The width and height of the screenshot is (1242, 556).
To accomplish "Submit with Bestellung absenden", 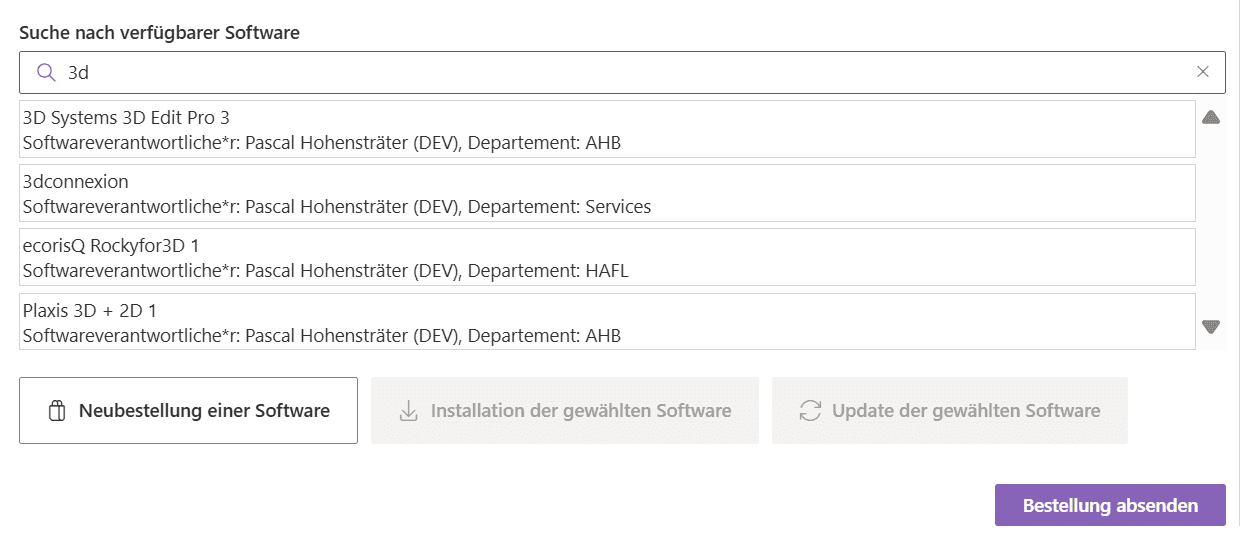I will [1110, 505].
